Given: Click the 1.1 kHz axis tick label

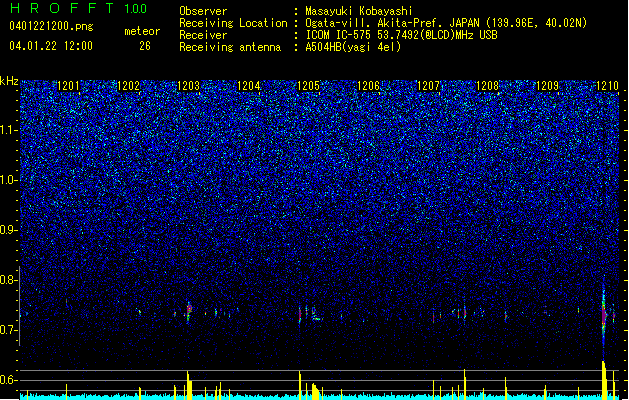Looking at the screenshot, I should 9,130.
